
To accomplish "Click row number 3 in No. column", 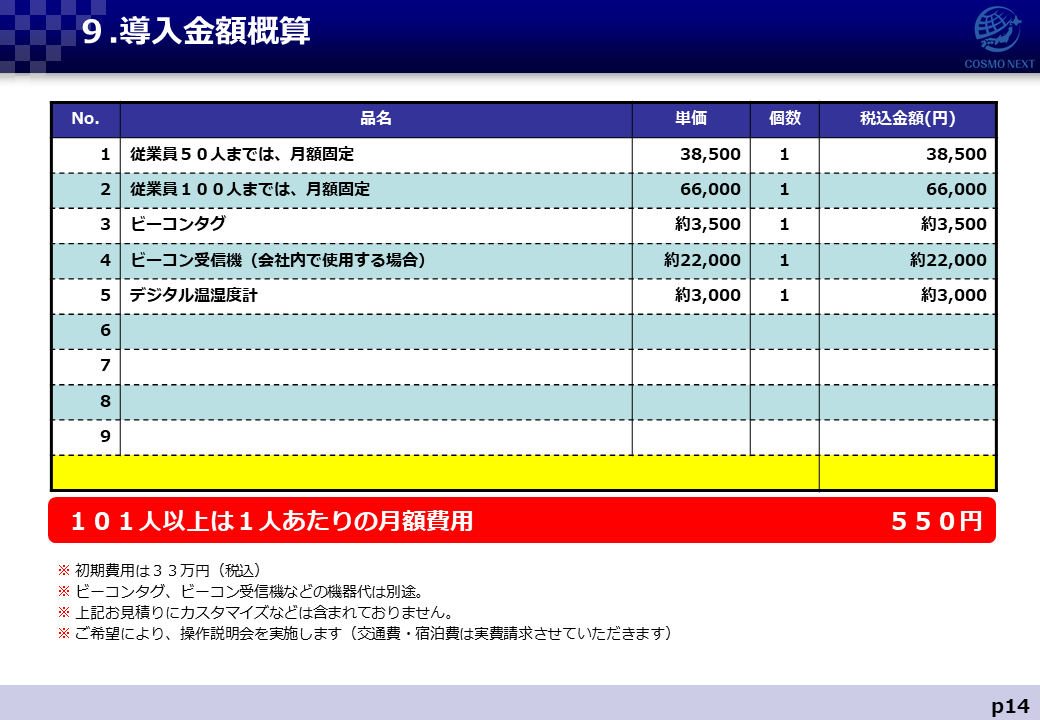I will [x=105, y=224].
